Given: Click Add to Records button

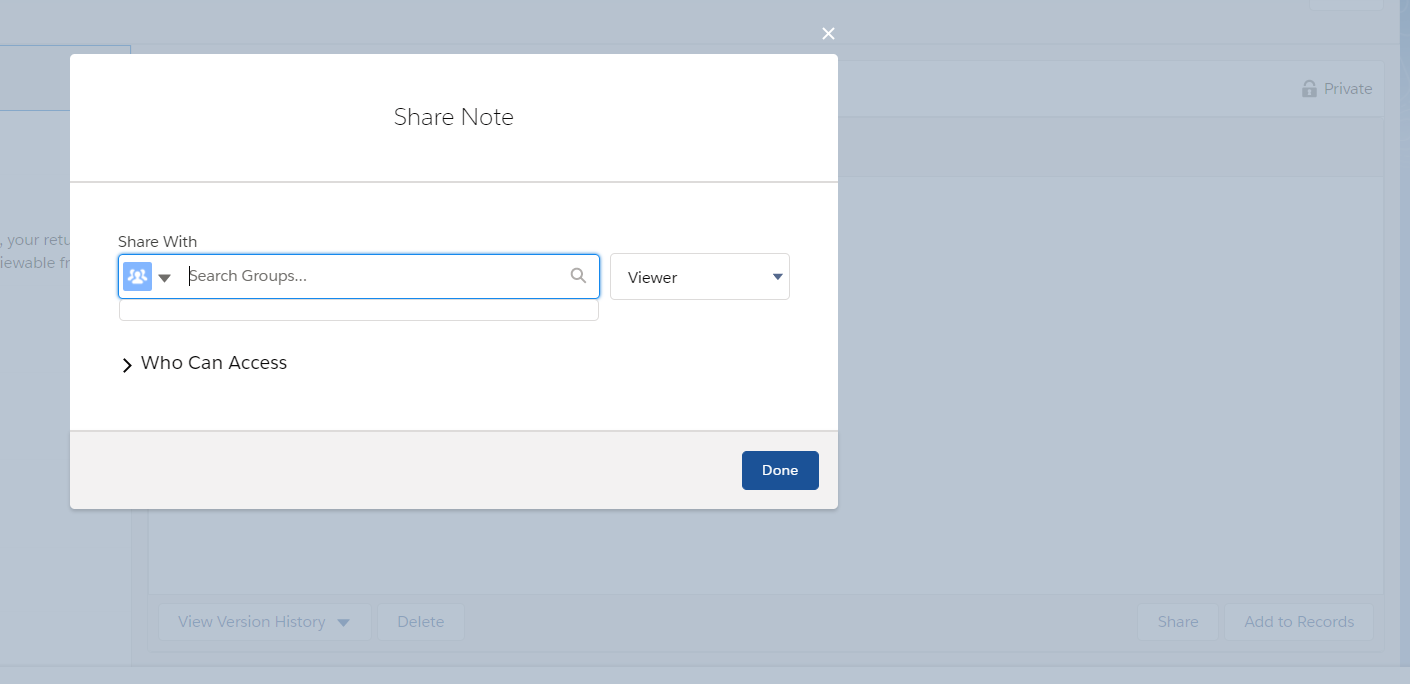Looking at the screenshot, I should [1299, 622].
